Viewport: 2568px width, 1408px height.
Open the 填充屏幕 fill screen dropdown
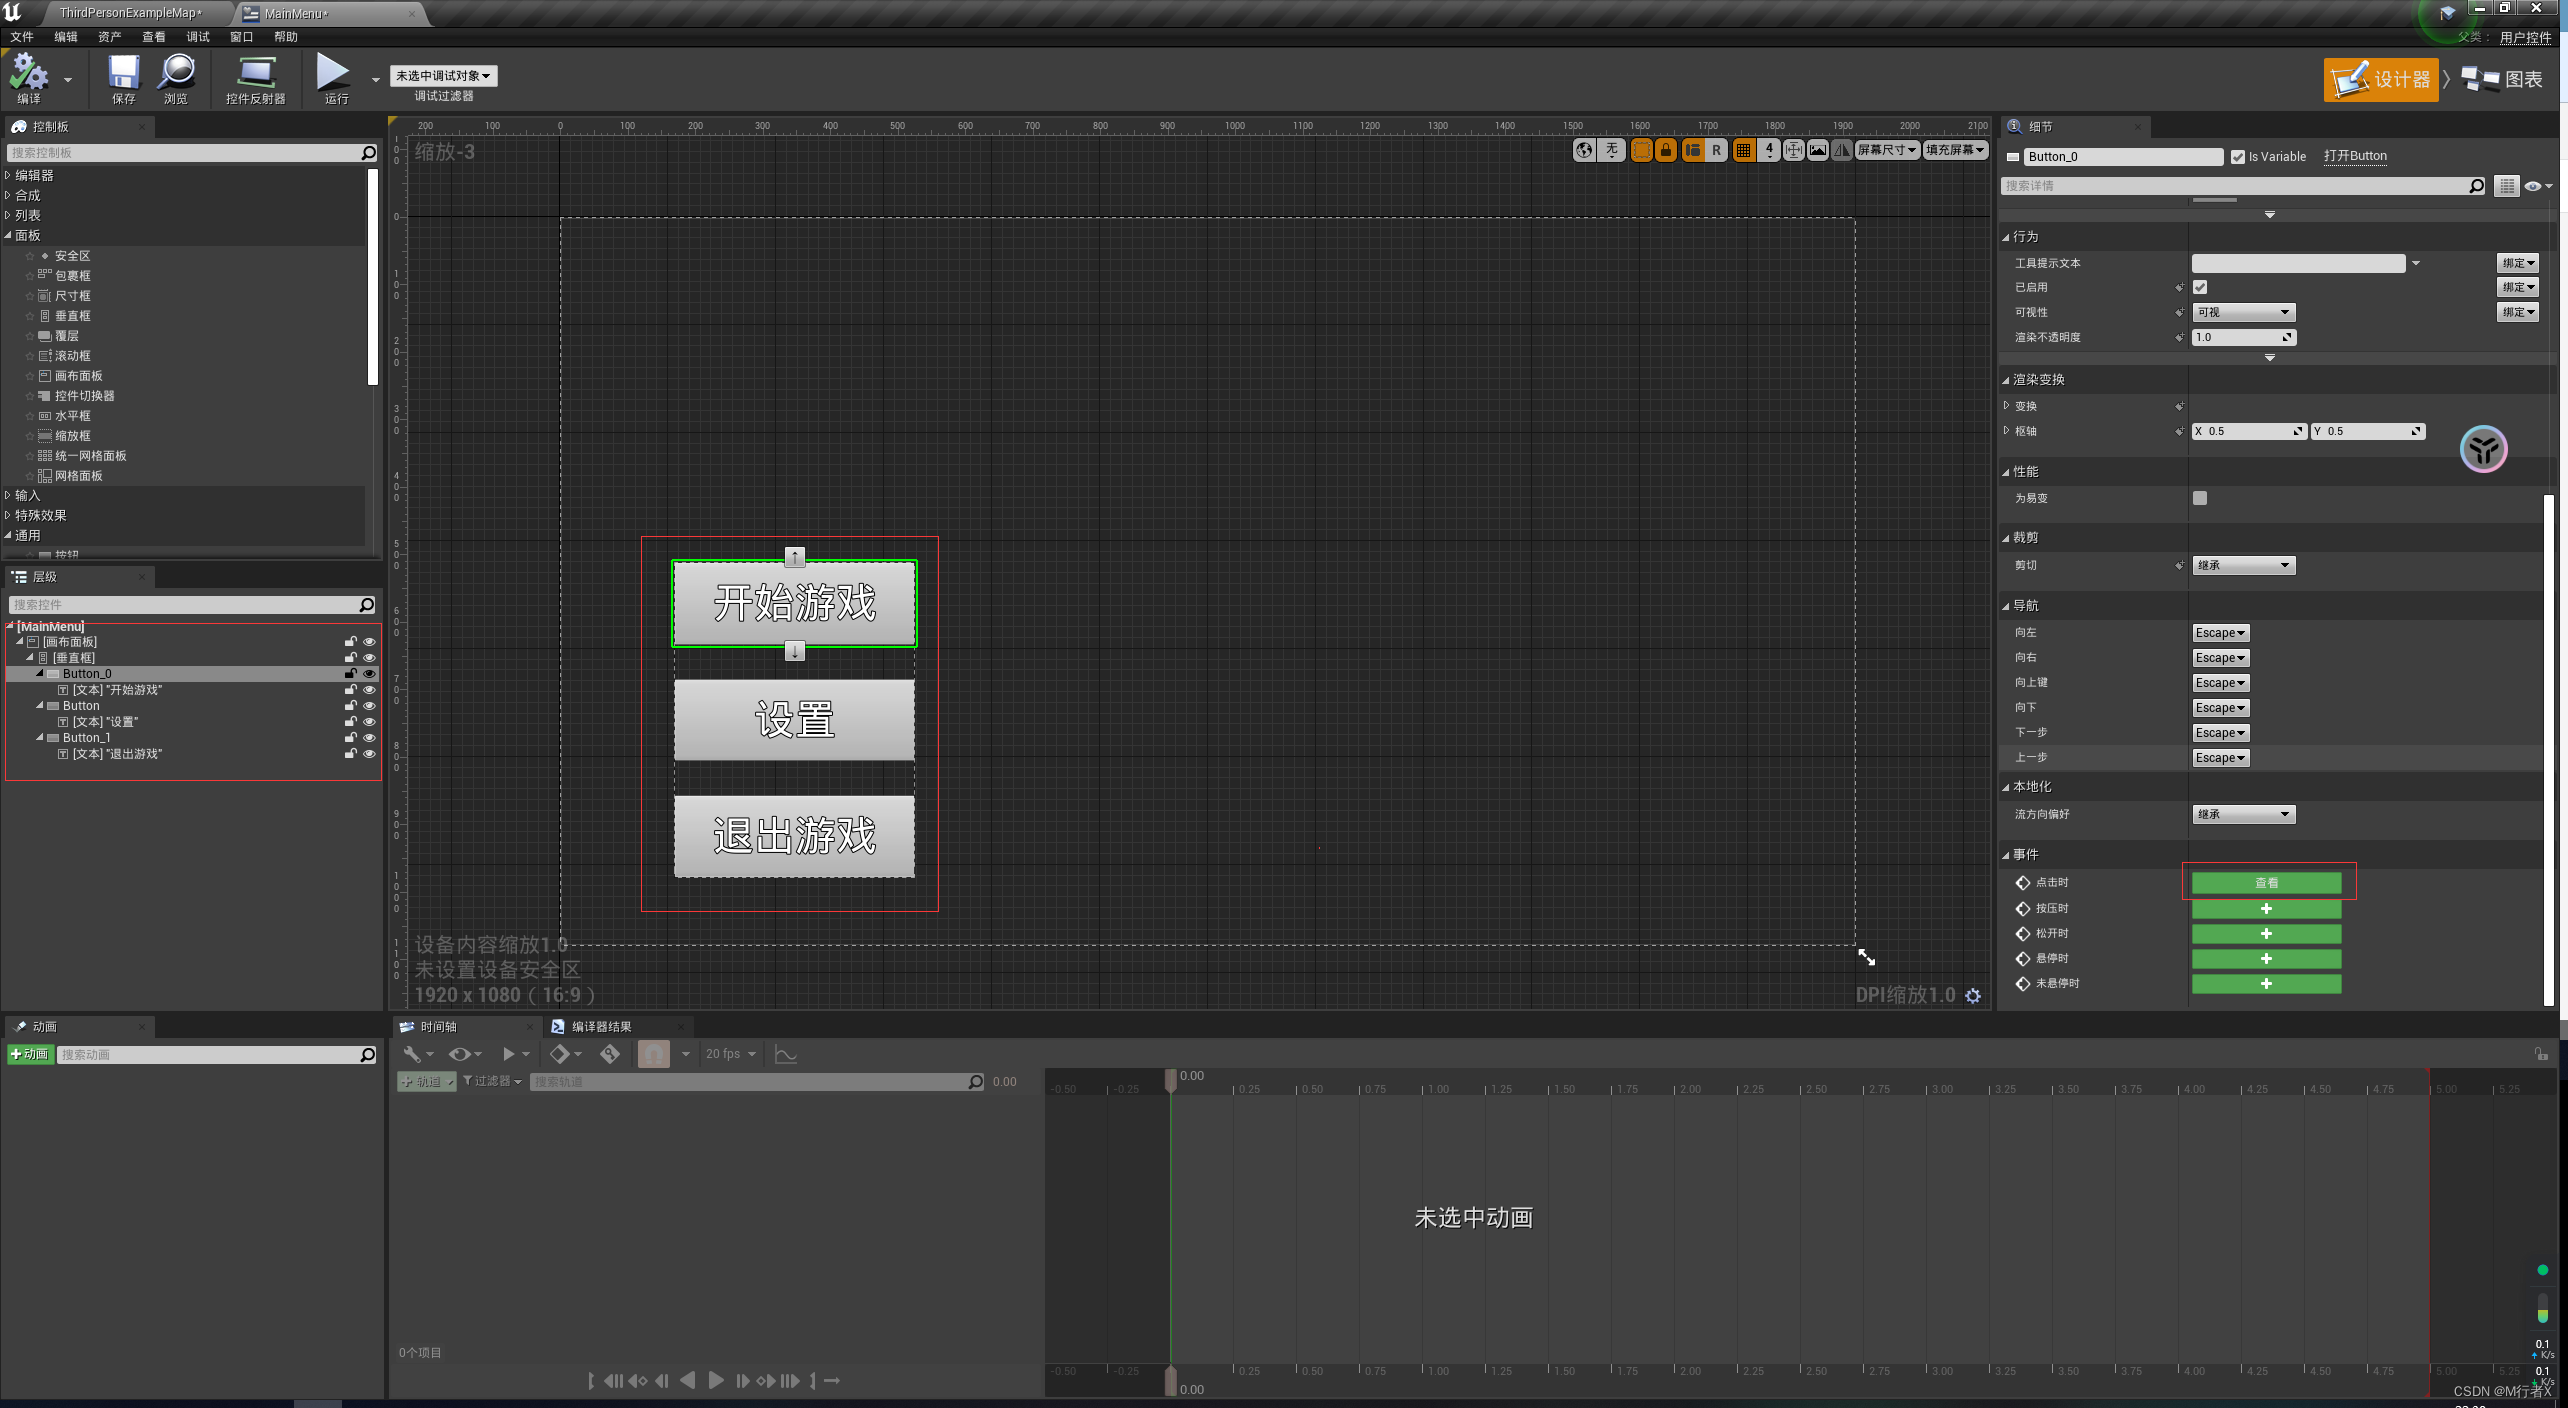(x=1954, y=150)
